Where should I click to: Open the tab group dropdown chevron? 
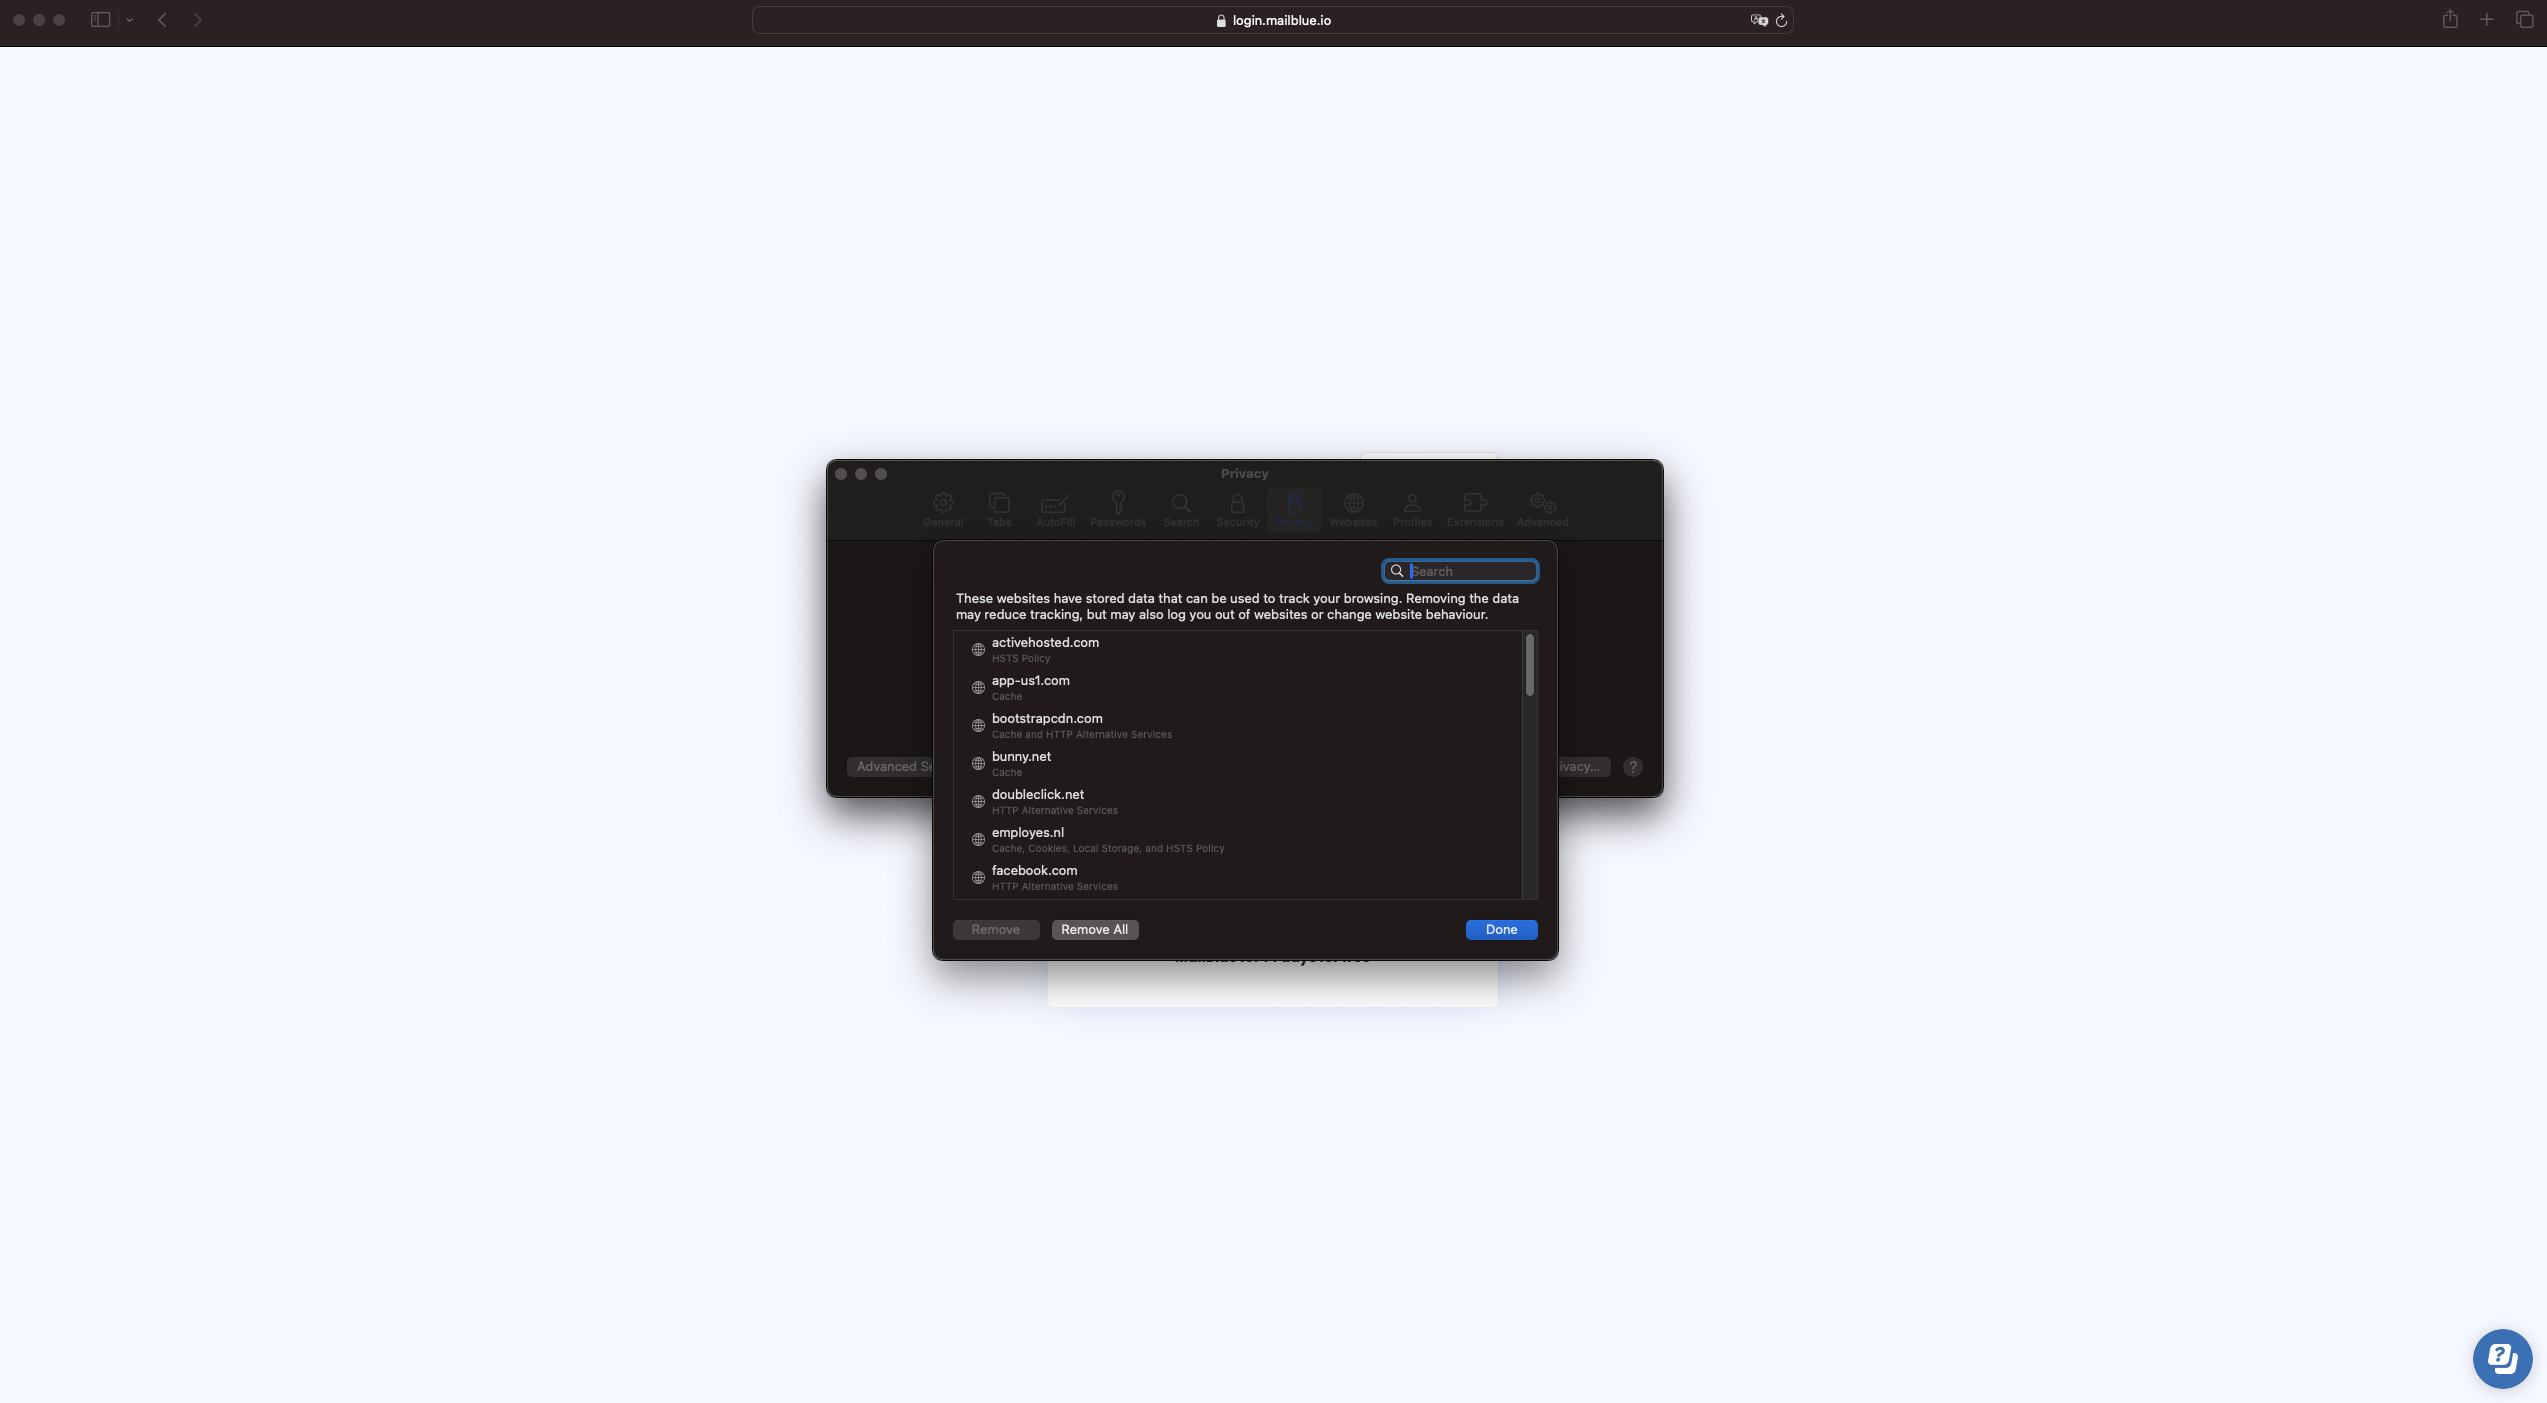point(129,20)
